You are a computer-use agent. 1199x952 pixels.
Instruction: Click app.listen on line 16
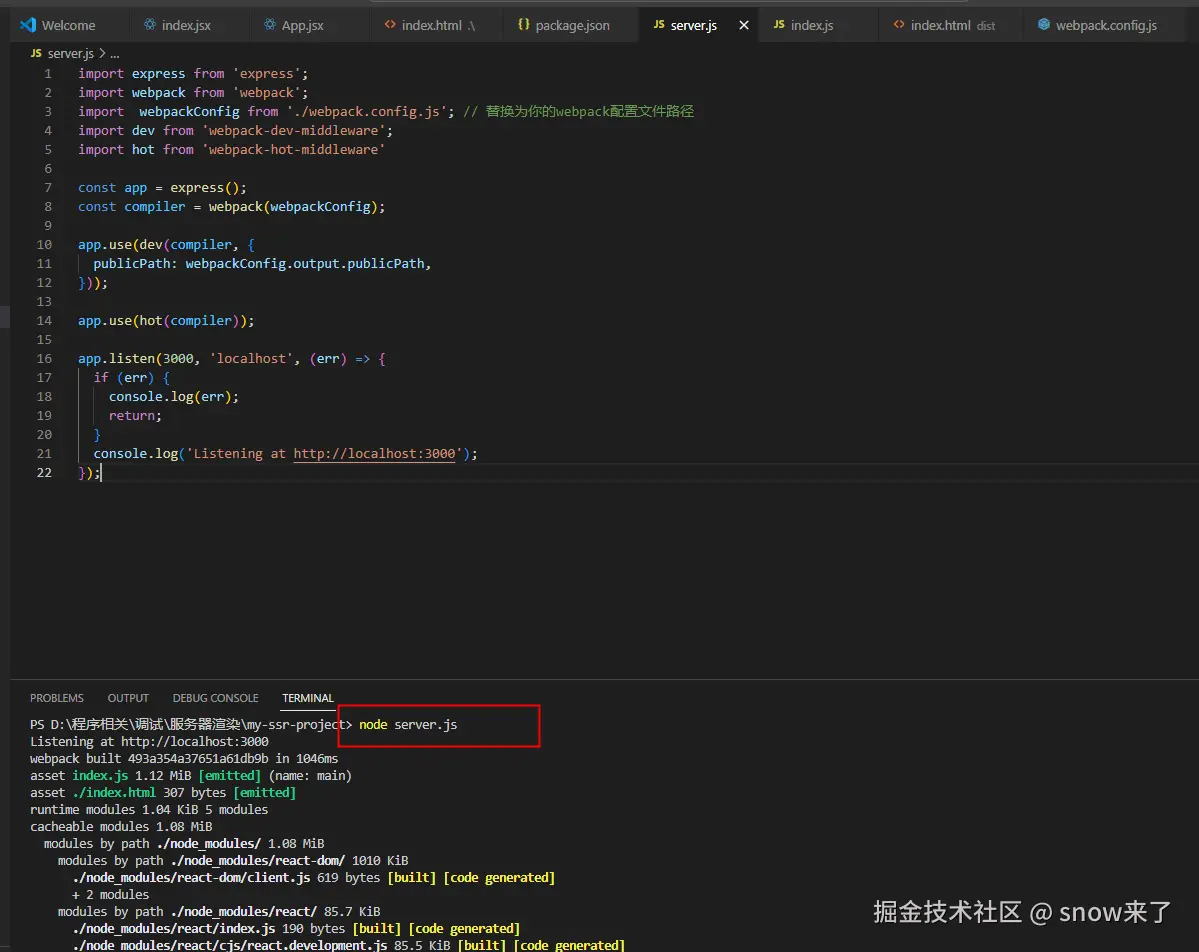pyautogui.click(x=116, y=359)
